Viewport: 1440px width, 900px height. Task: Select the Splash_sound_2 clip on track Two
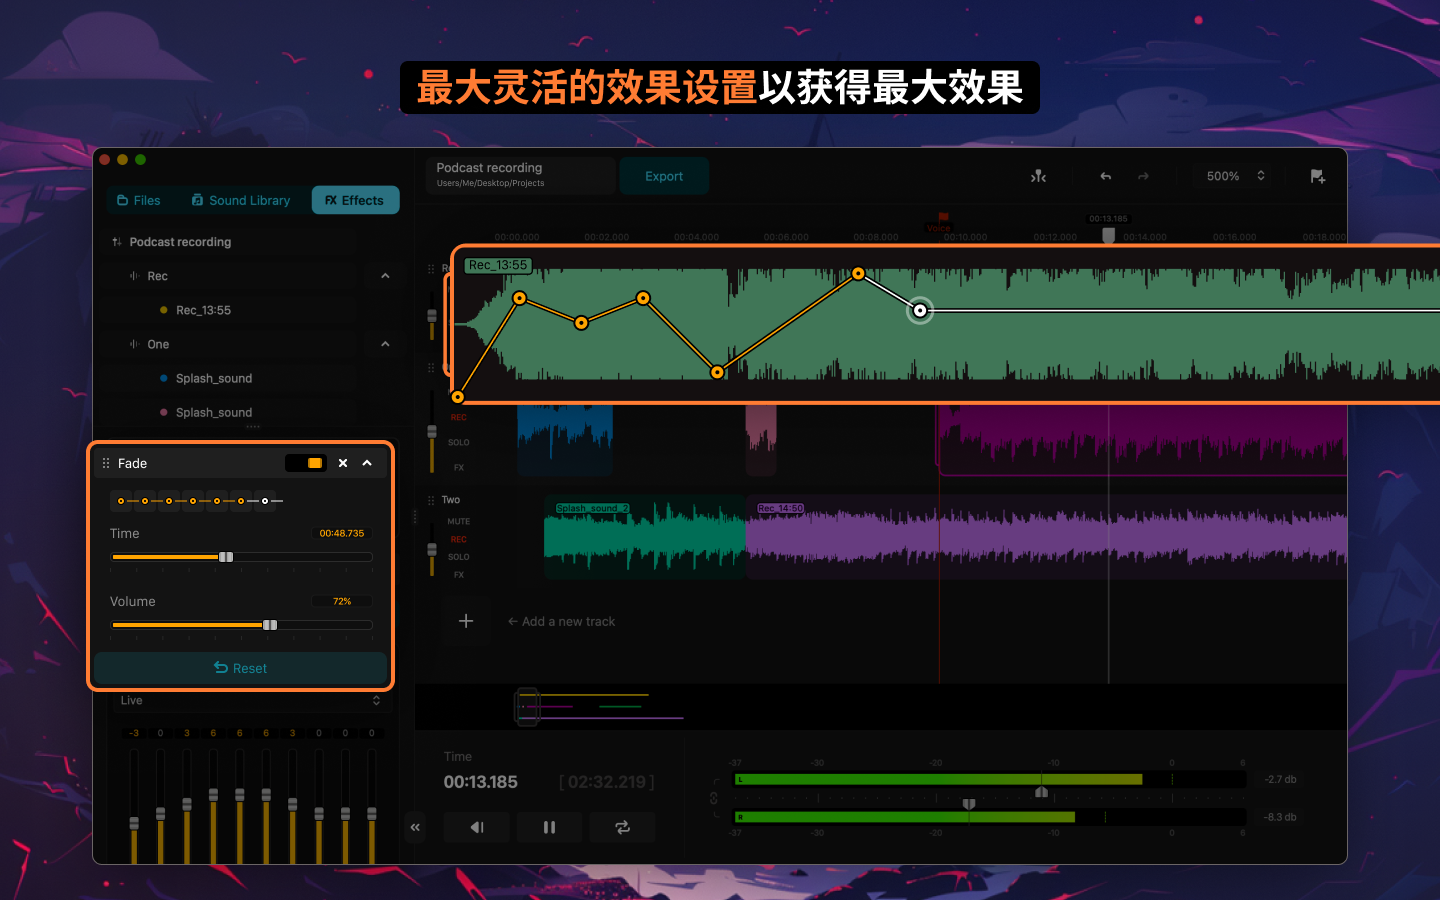click(x=645, y=538)
